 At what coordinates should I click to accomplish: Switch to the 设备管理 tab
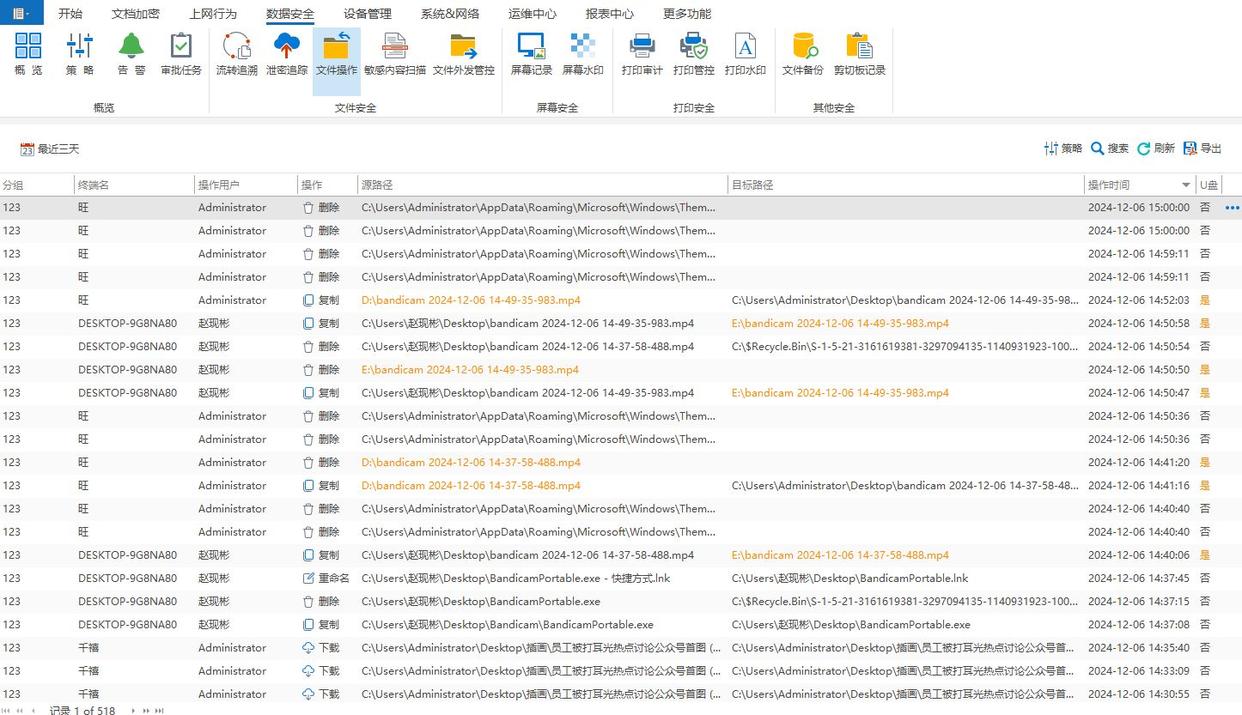coord(367,14)
